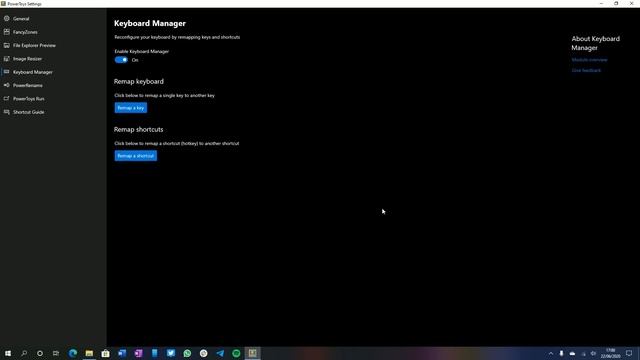Click the Remap shortcuts section heading

coord(138,129)
